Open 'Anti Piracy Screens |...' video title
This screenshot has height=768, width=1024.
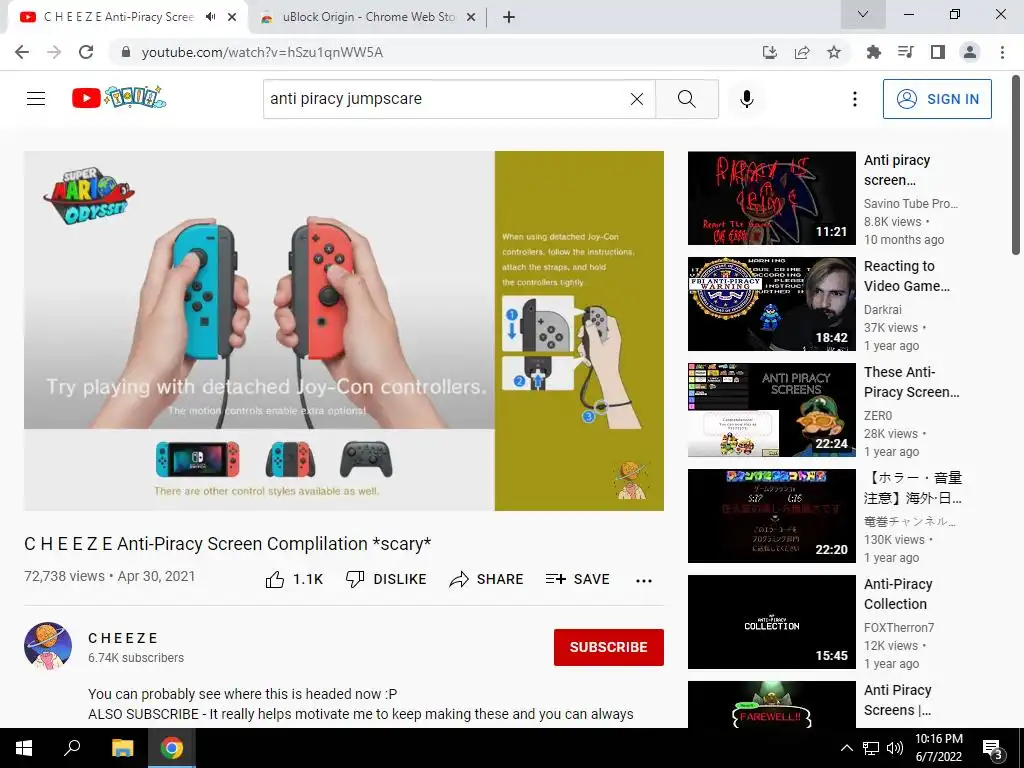(898, 700)
